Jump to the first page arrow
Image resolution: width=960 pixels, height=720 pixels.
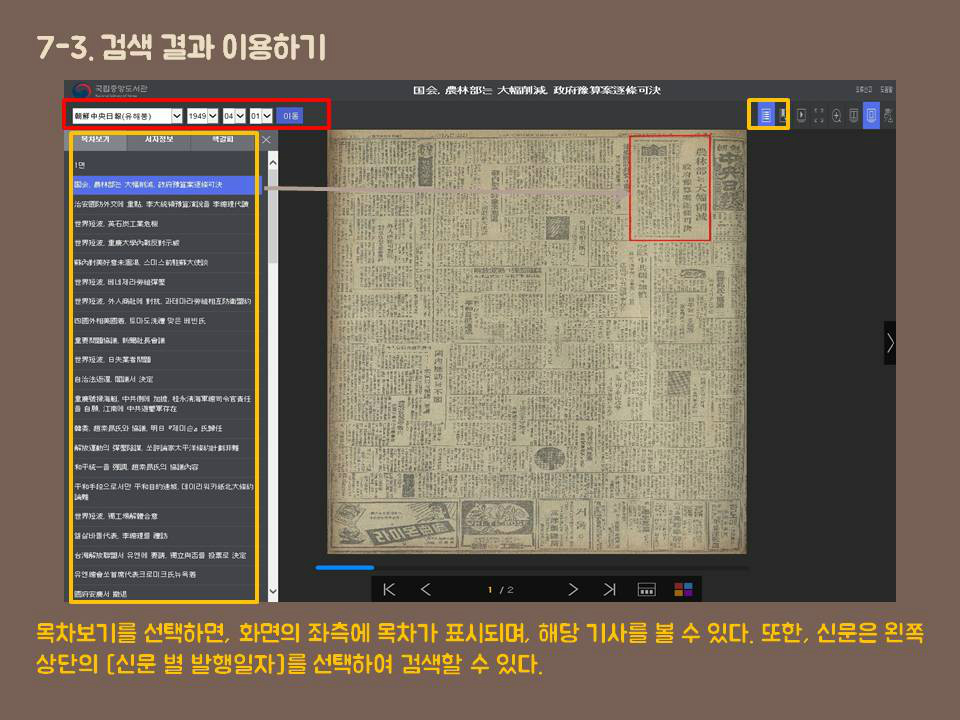(x=389, y=590)
